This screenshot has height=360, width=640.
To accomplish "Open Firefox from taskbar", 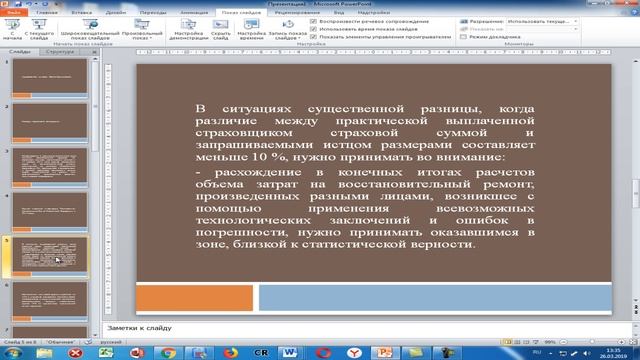I will 230,353.
